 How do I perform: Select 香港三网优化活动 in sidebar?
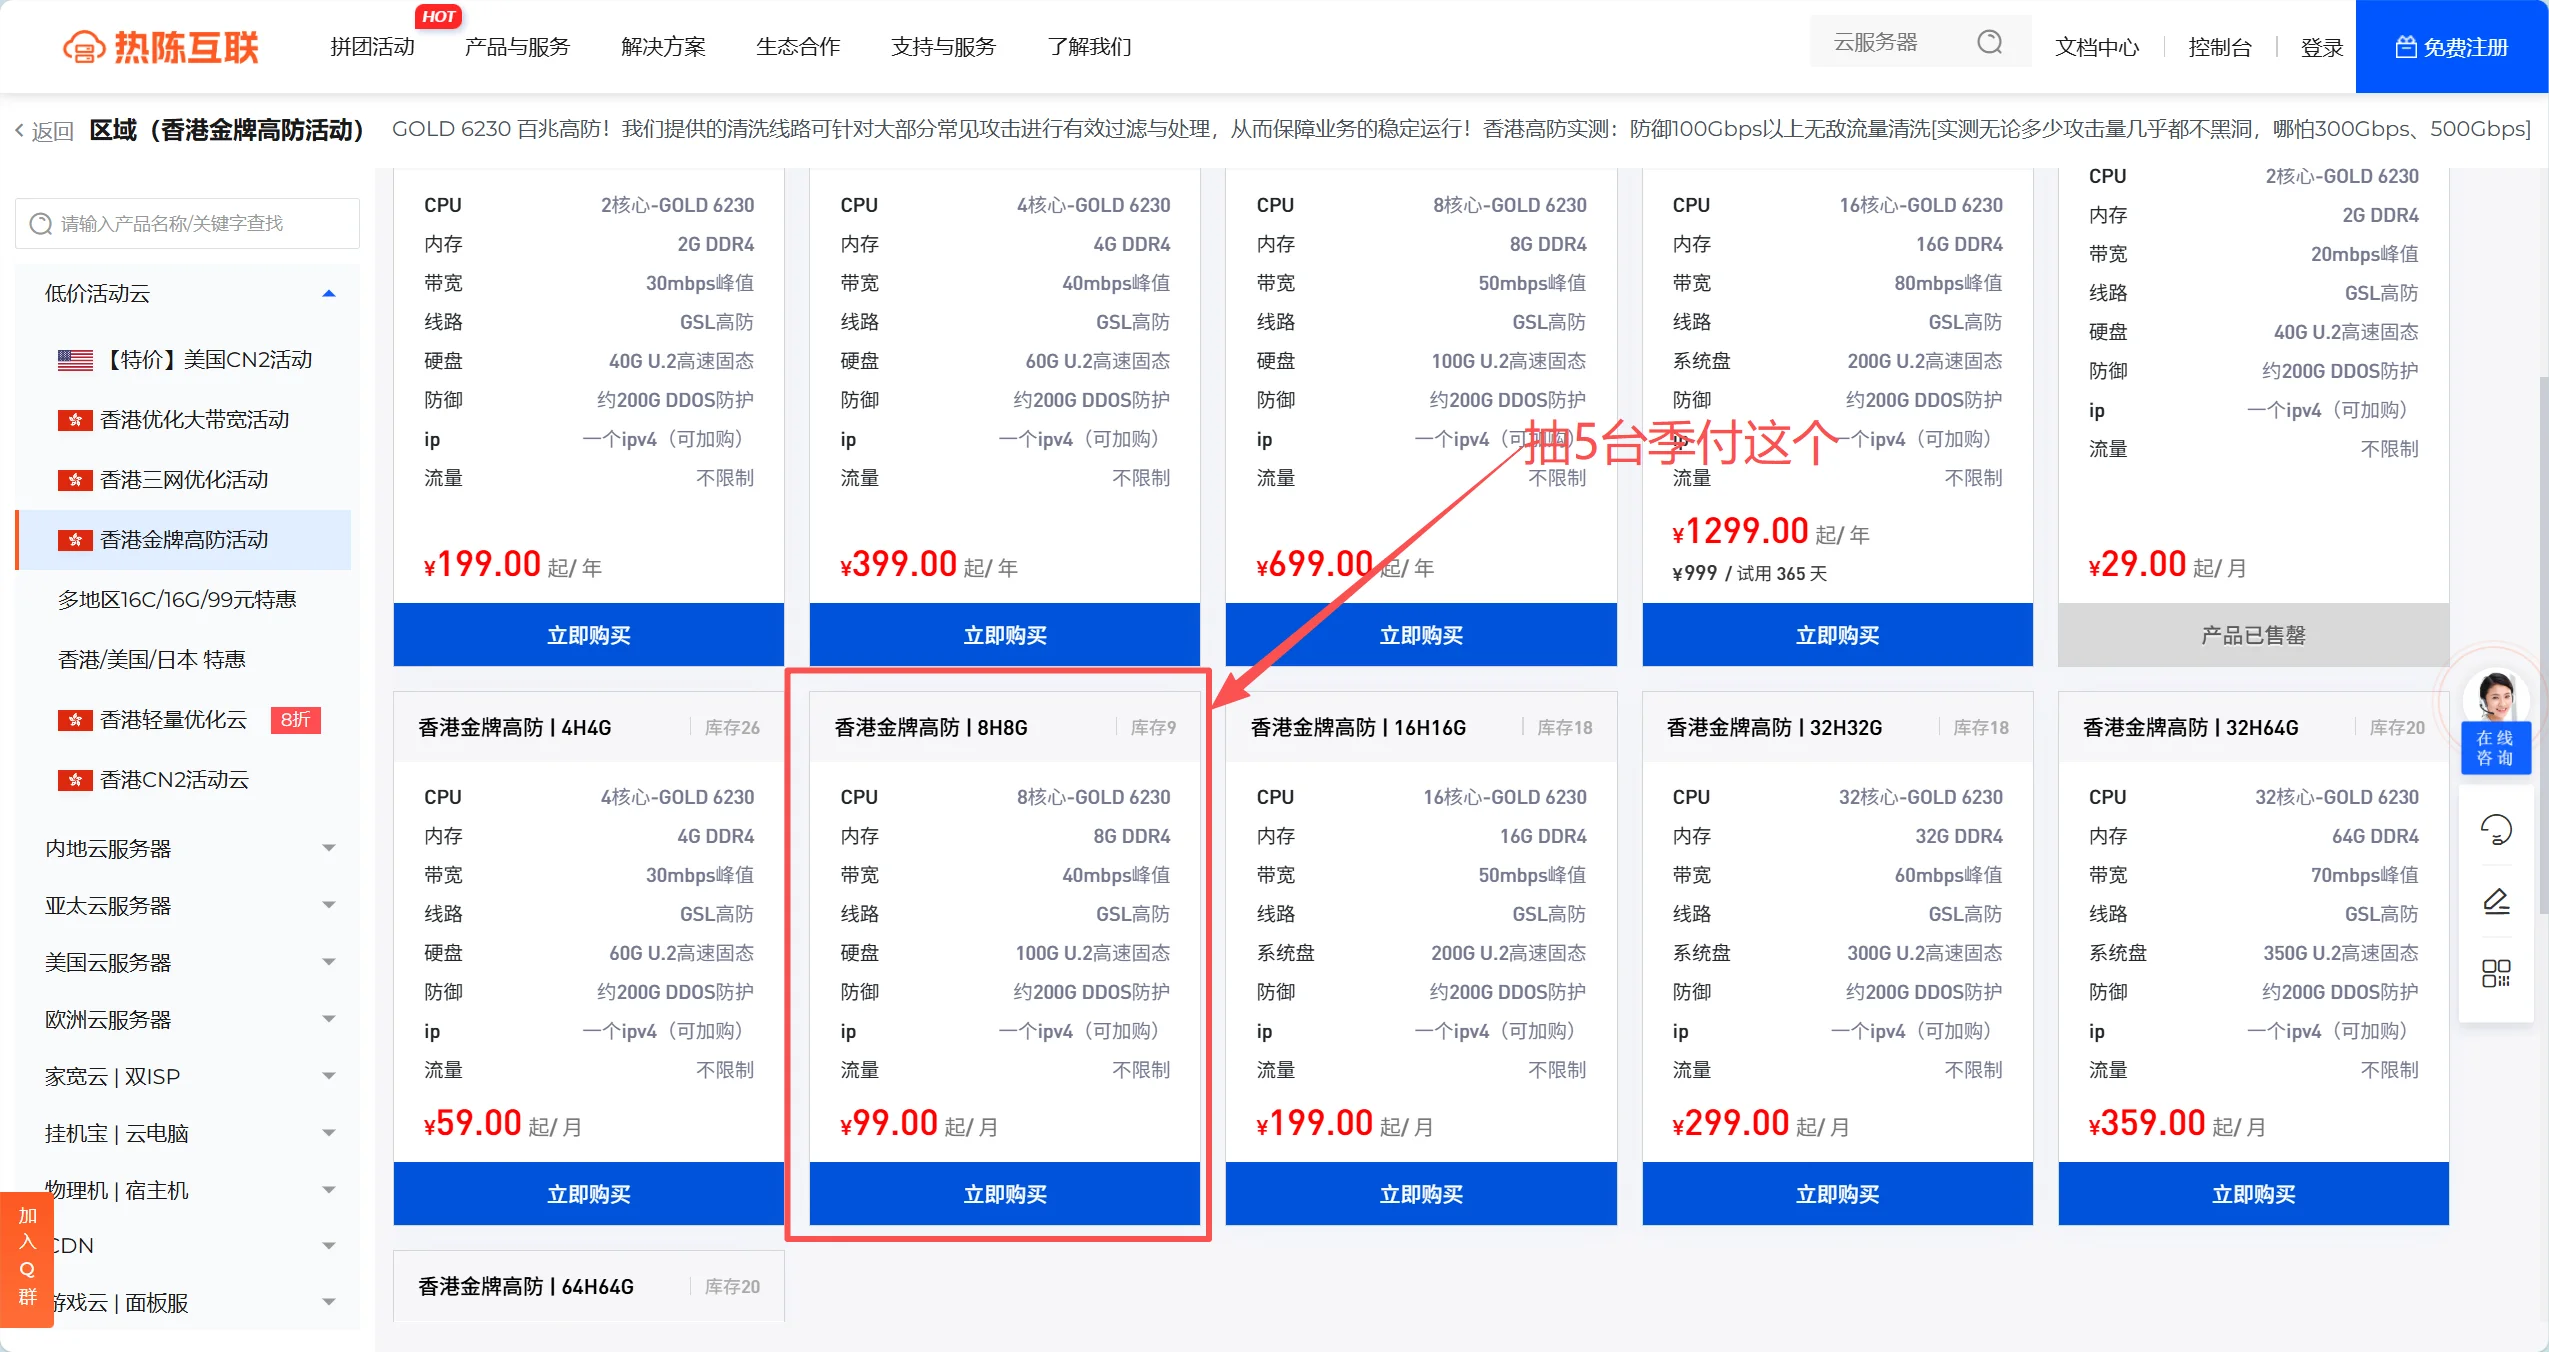coord(184,480)
